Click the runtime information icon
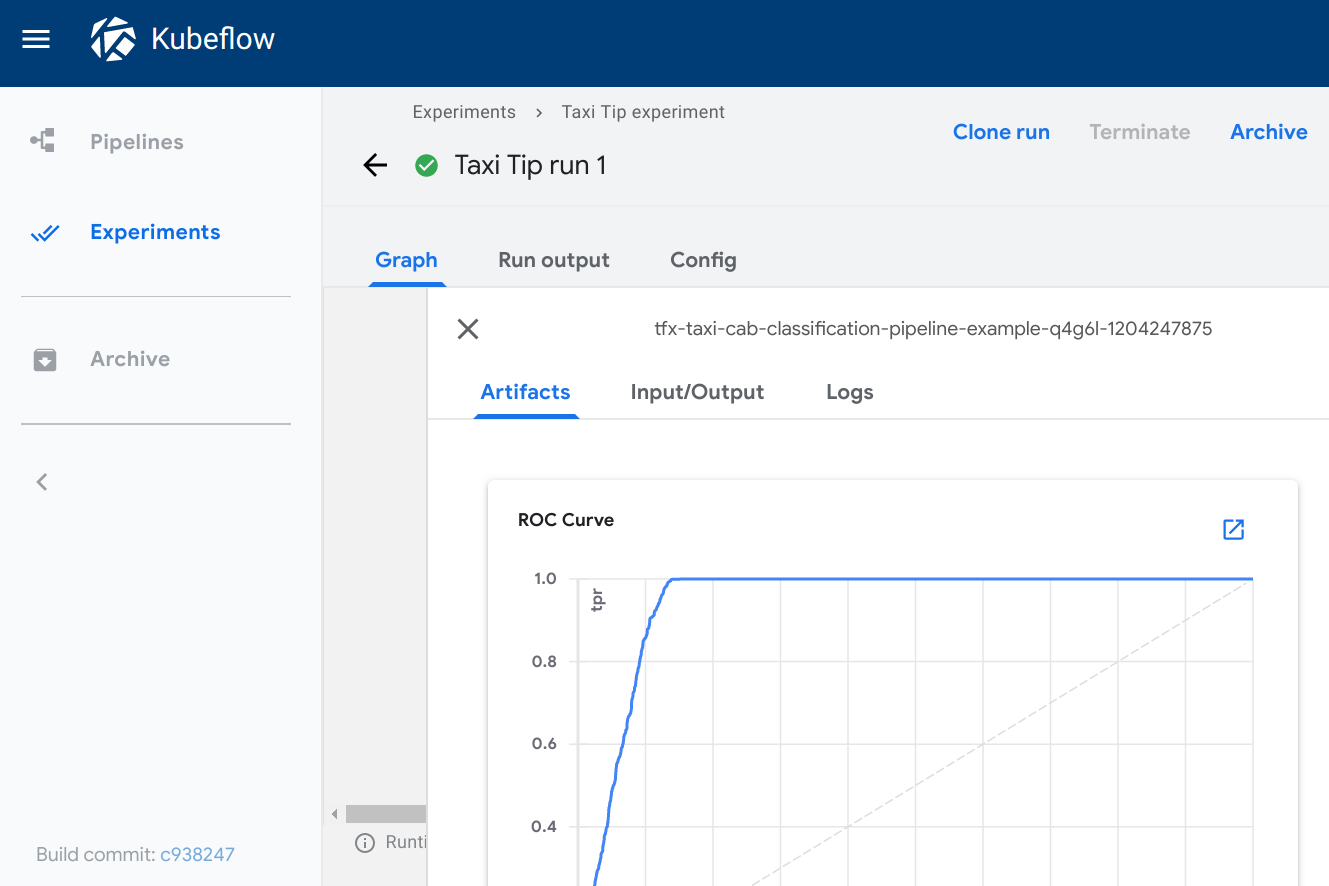The width and height of the screenshot is (1329, 886). click(364, 842)
